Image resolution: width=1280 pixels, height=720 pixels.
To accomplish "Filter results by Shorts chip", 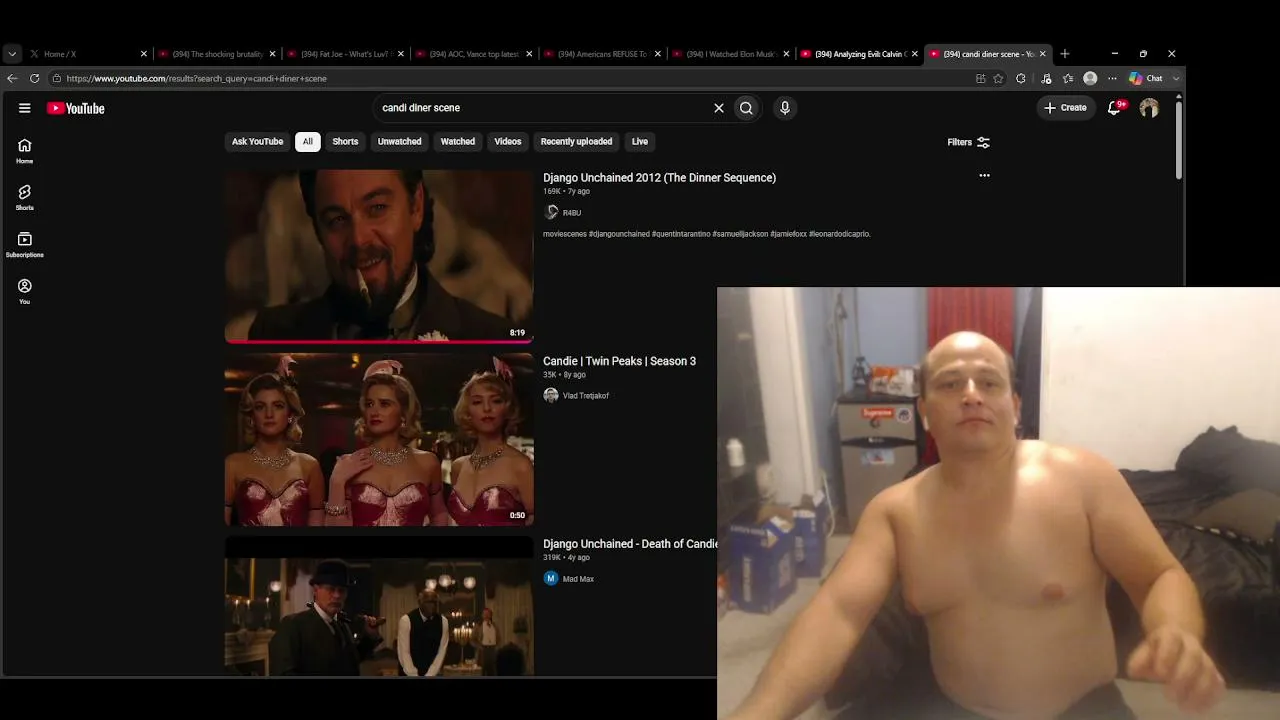I will coord(345,142).
